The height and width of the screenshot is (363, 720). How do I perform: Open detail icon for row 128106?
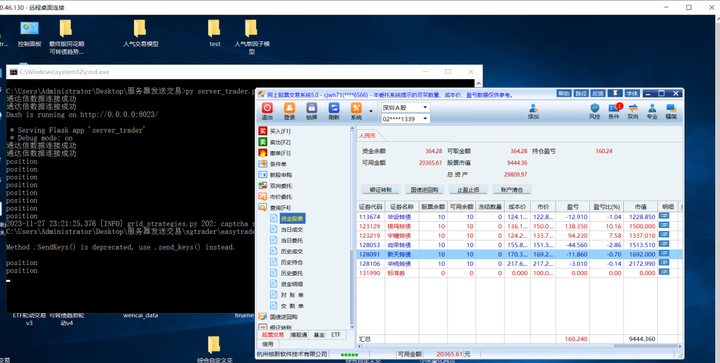point(664,263)
